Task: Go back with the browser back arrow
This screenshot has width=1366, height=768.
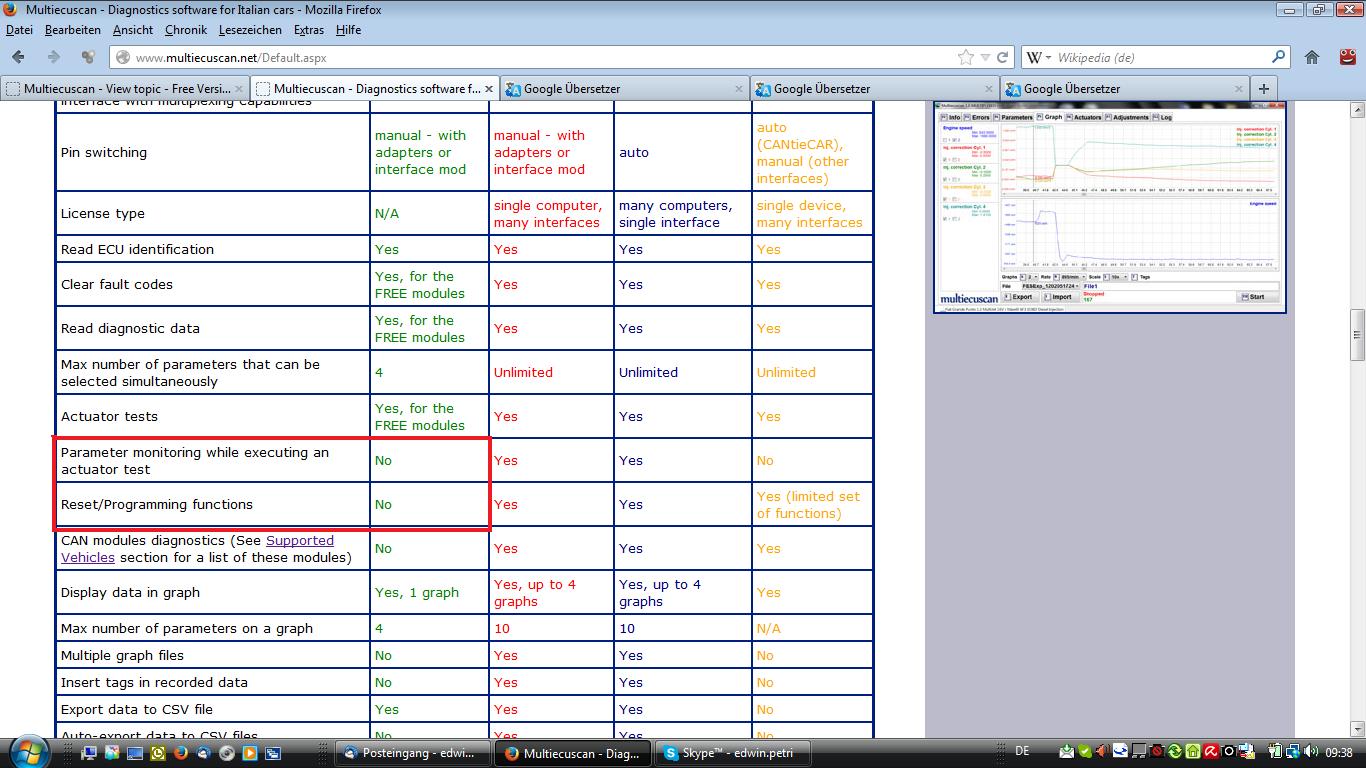Action: (19, 57)
